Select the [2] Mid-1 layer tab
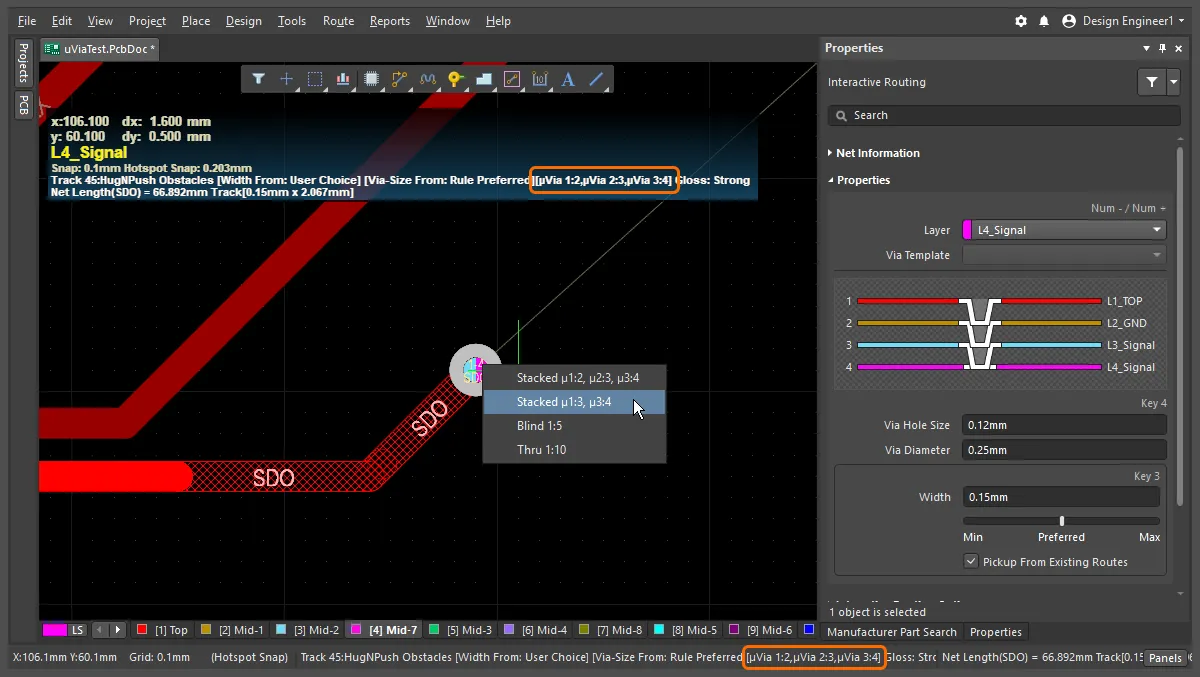The image size is (1200, 677). tap(232, 630)
